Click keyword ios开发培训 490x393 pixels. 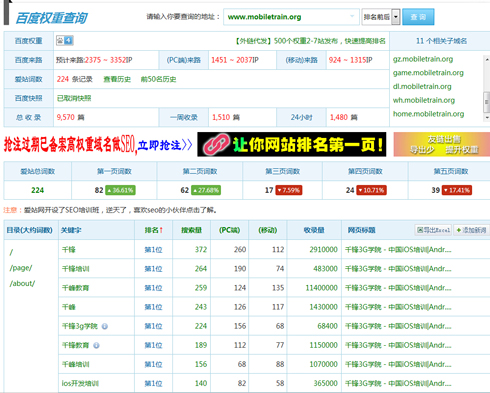[80, 383]
